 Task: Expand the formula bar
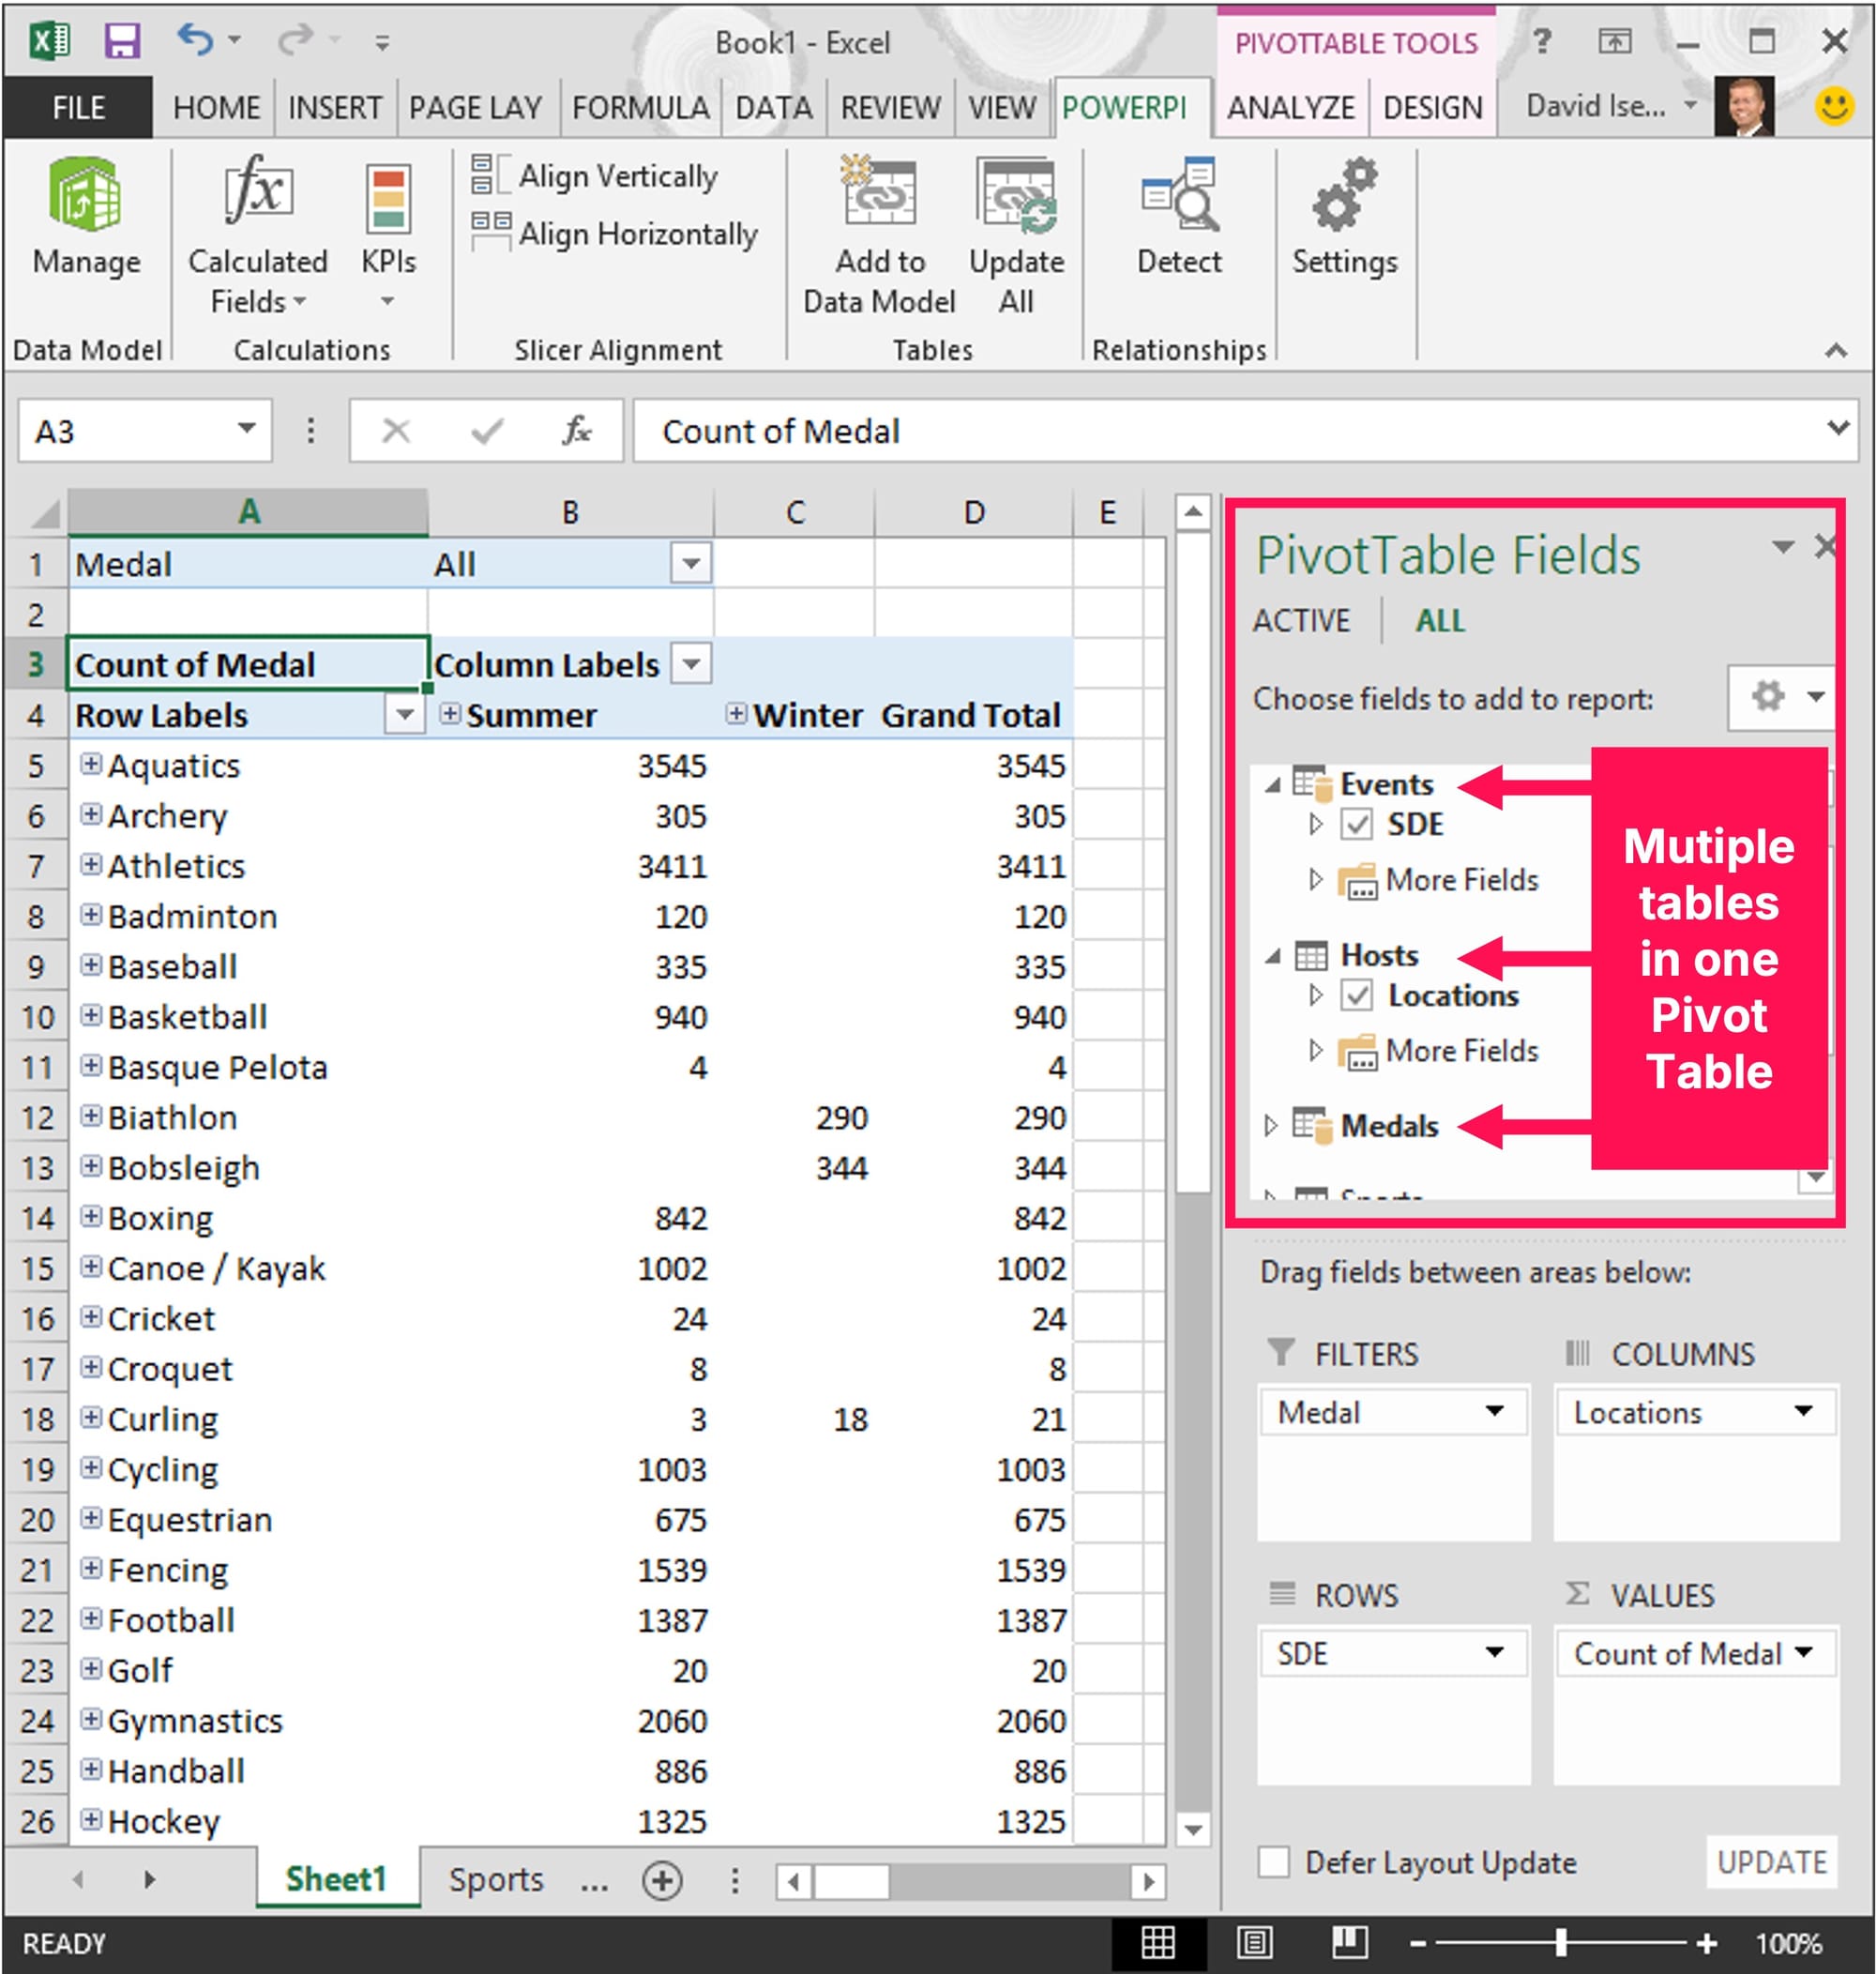click(x=1838, y=428)
